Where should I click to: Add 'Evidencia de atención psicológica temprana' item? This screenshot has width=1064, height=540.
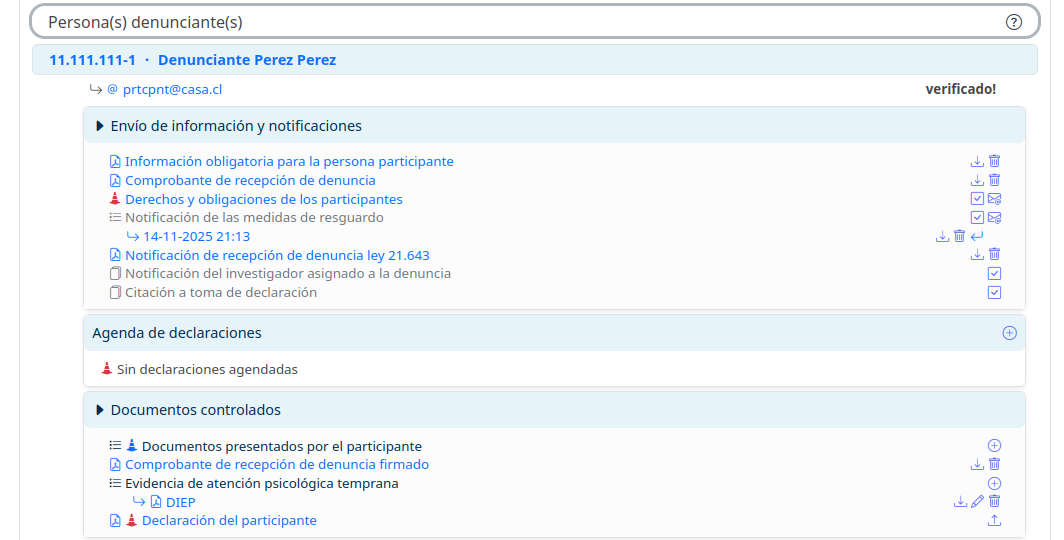994,484
